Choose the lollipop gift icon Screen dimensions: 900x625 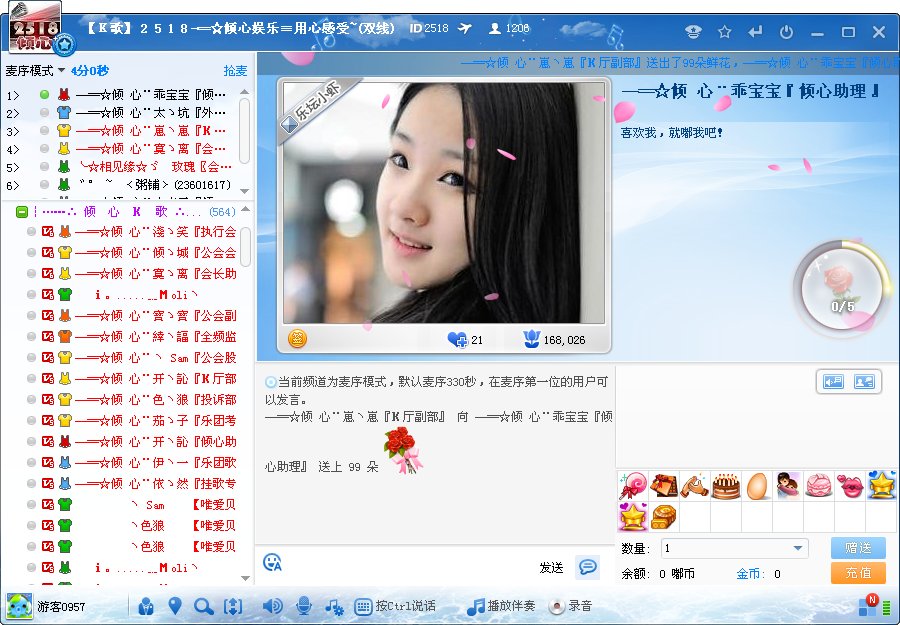[x=632, y=486]
